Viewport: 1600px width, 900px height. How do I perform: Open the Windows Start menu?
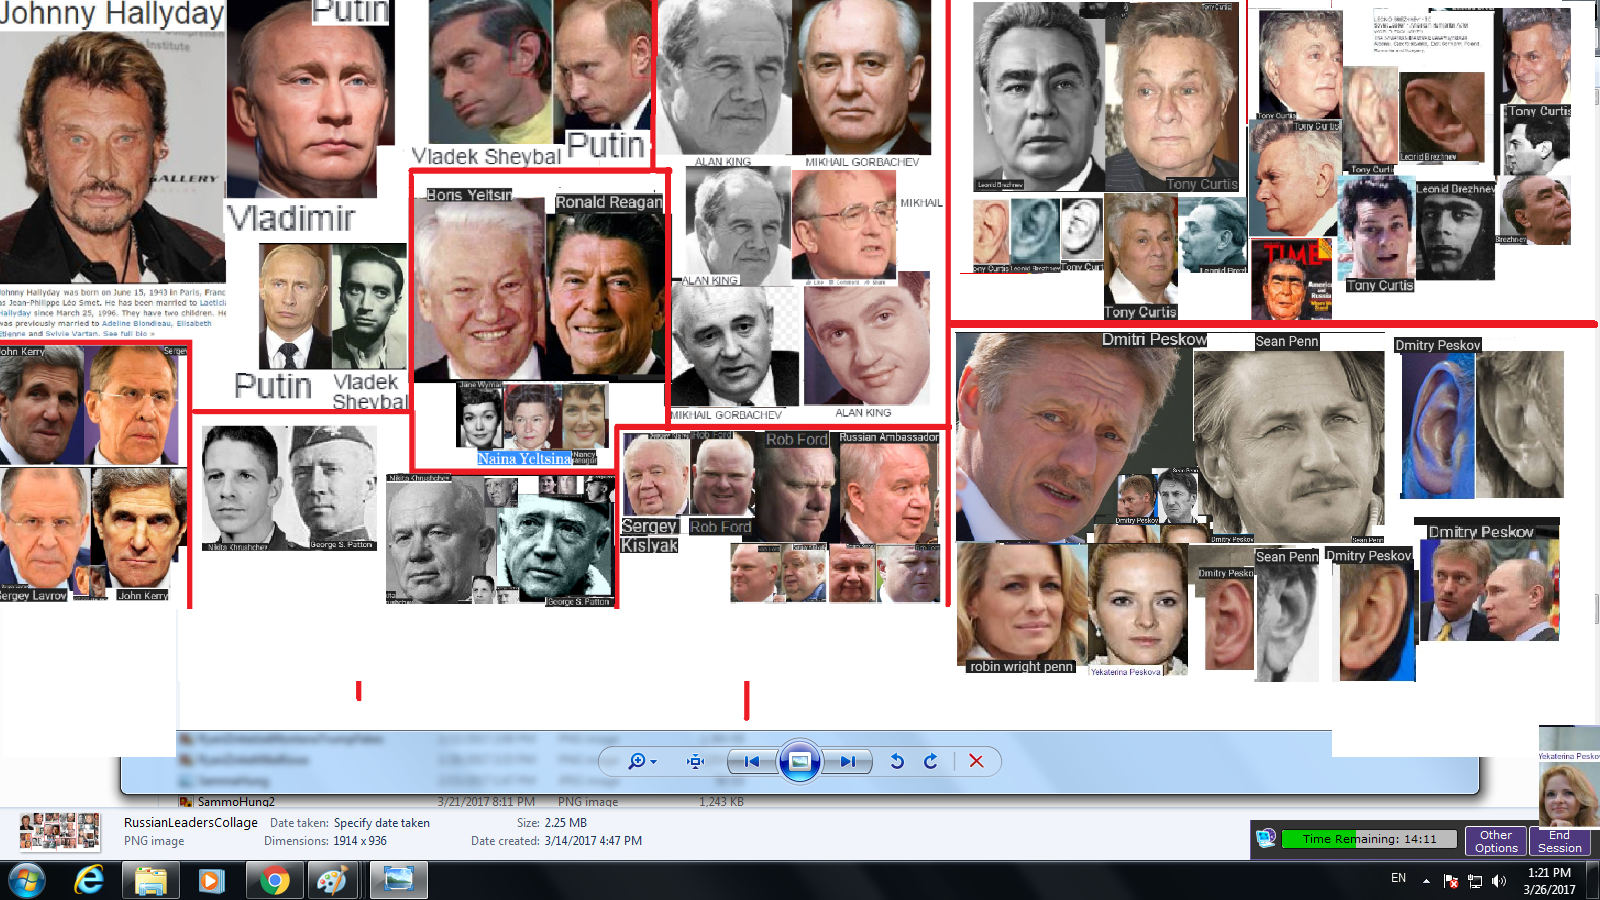(x=27, y=880)
